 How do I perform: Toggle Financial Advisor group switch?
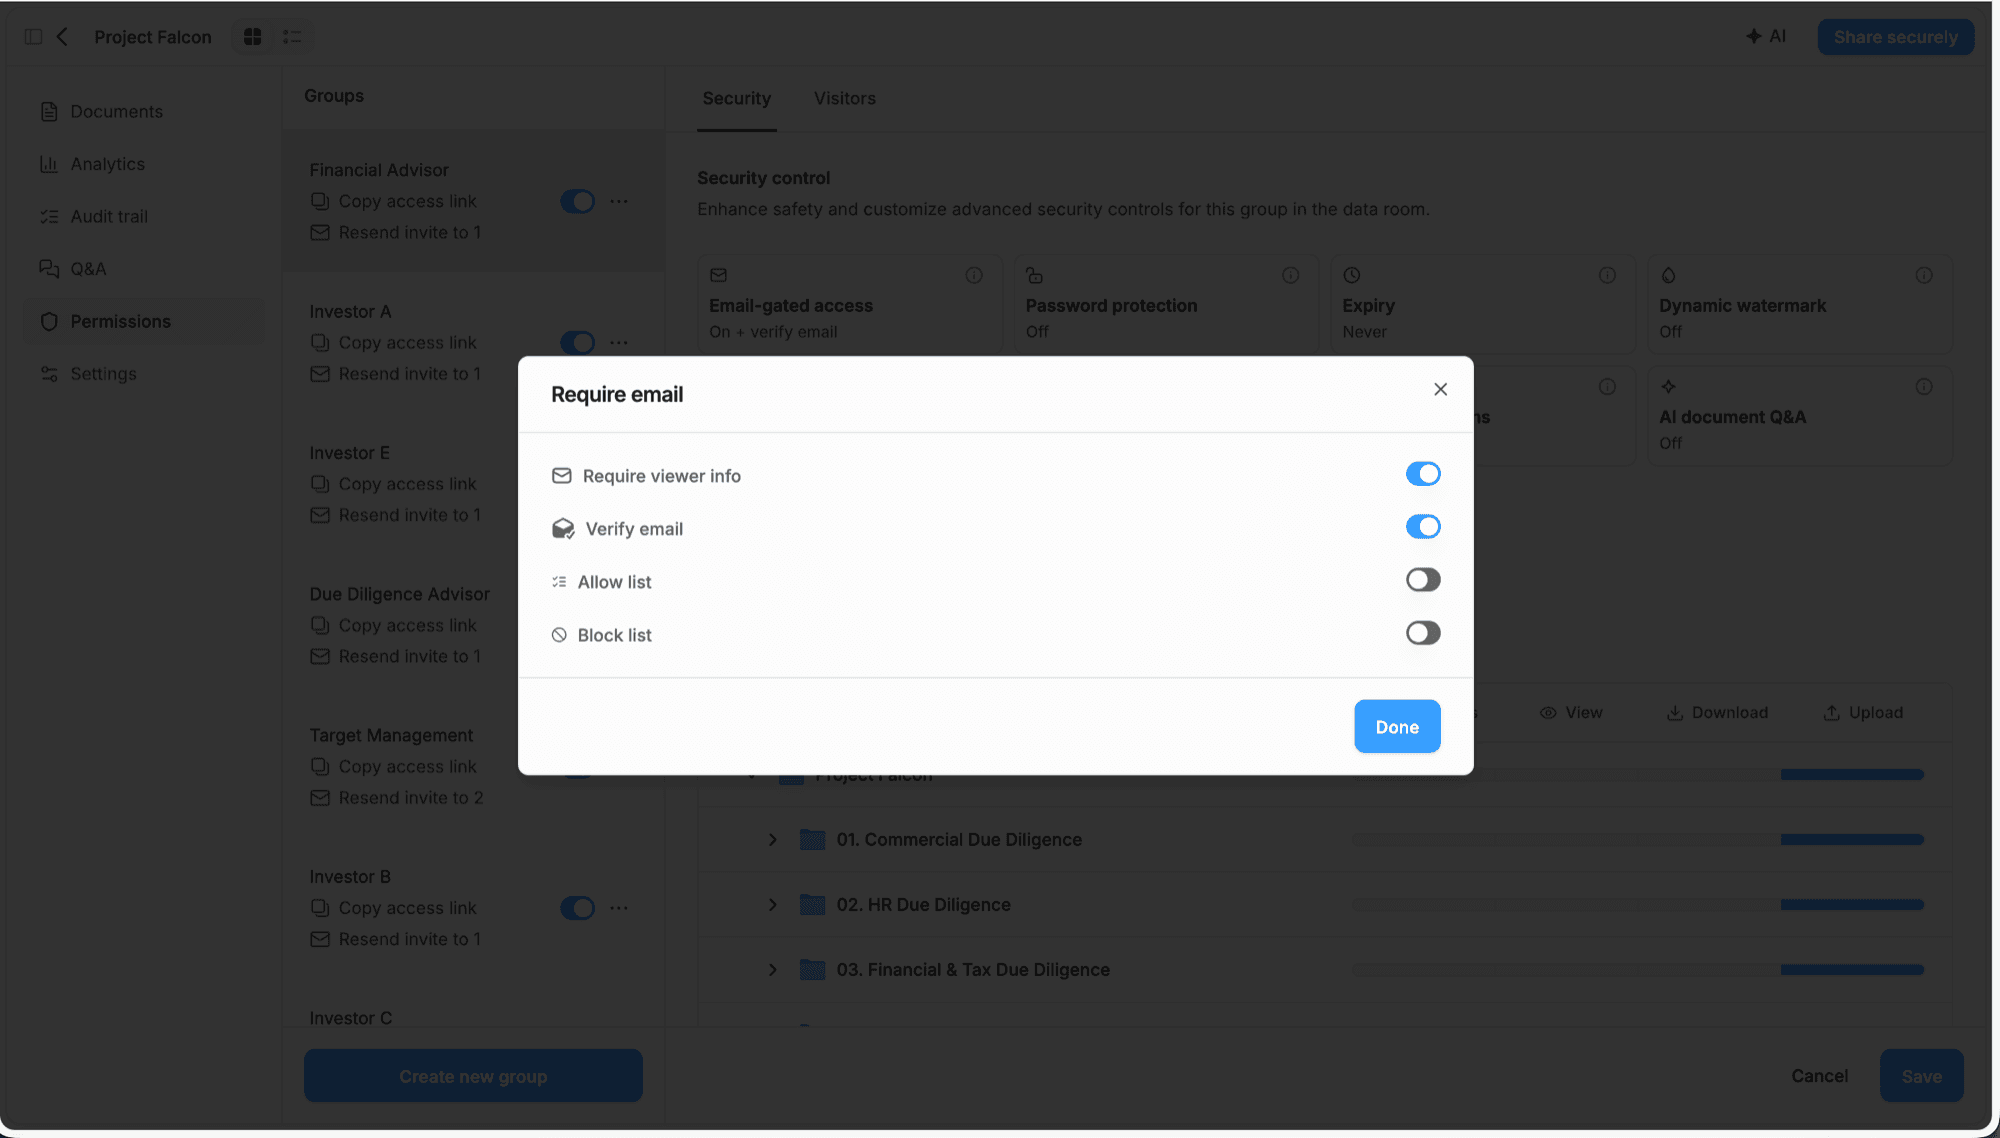[x=577, y=202]
